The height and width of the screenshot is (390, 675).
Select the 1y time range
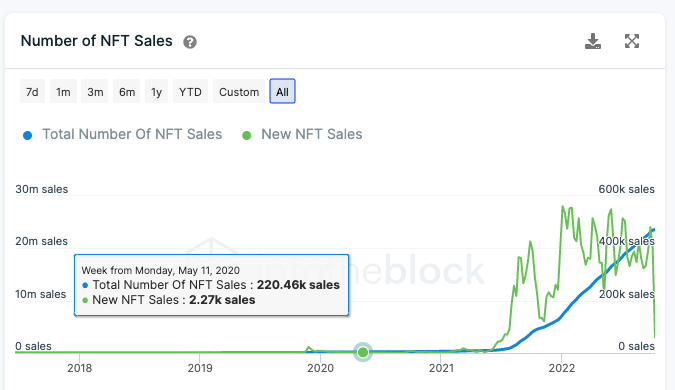pos(157,92)
